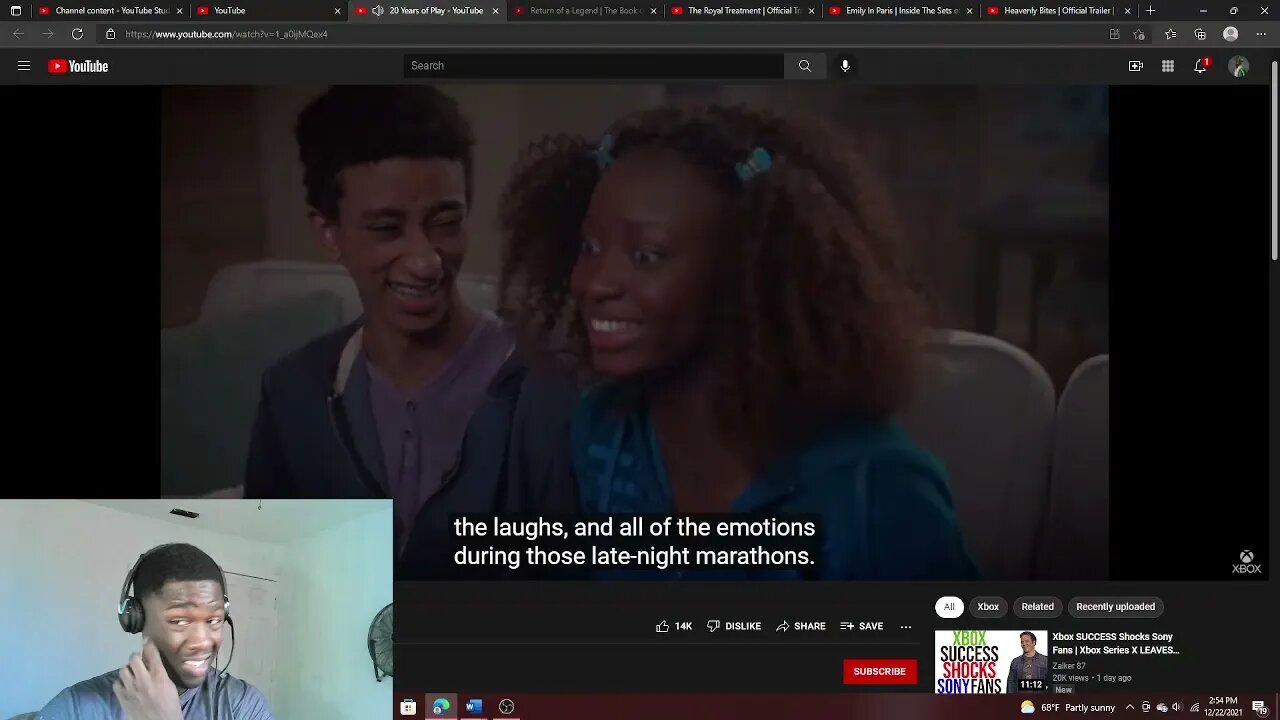Open the Create video camera icon
1280x720 pixels.
(x=1136, y=66)
